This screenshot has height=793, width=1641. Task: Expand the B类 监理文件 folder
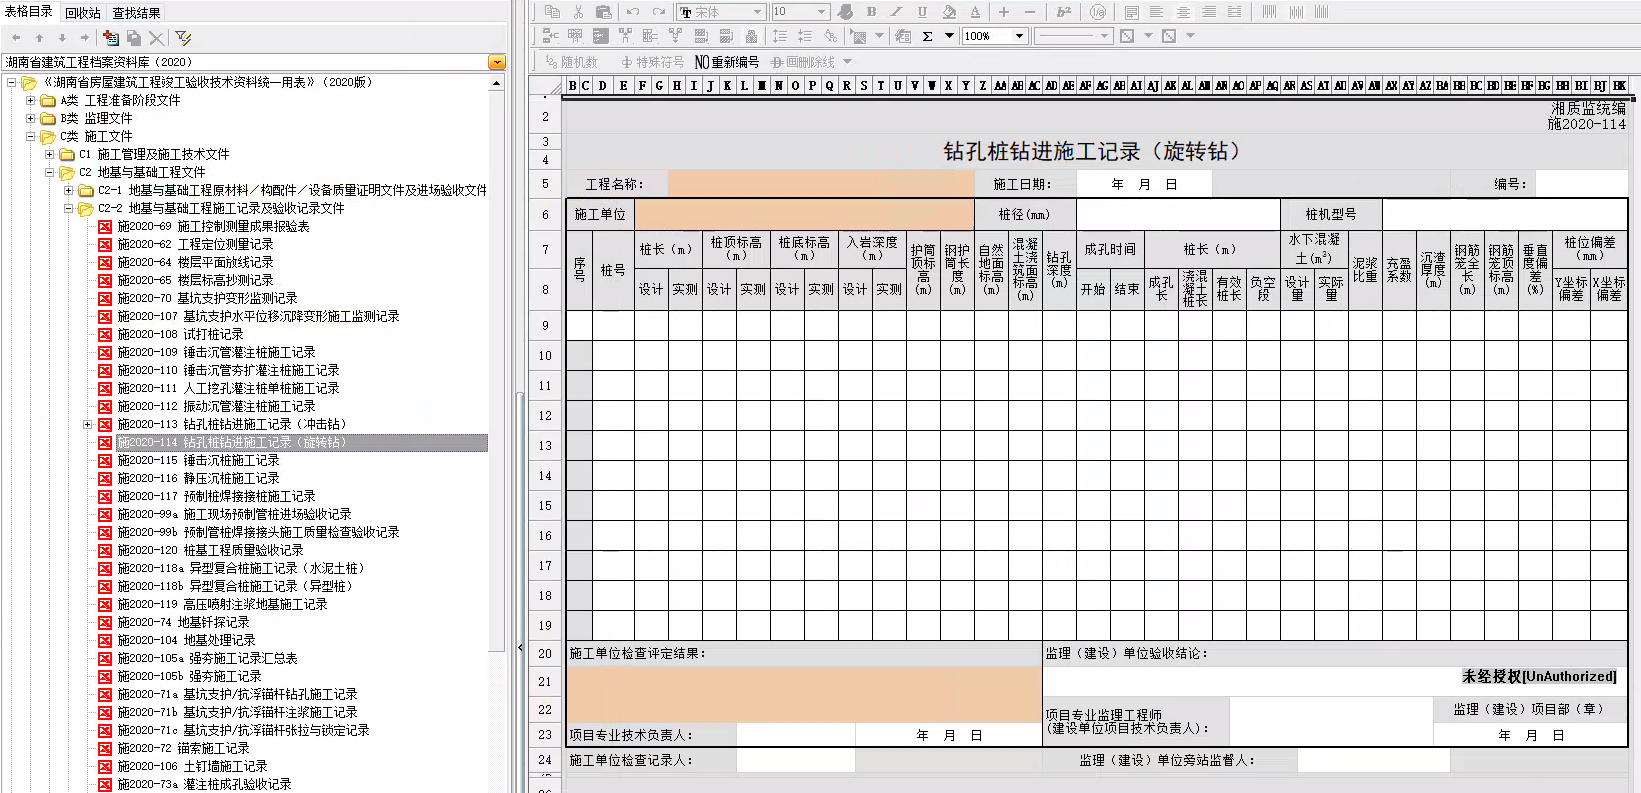(30, 119)
